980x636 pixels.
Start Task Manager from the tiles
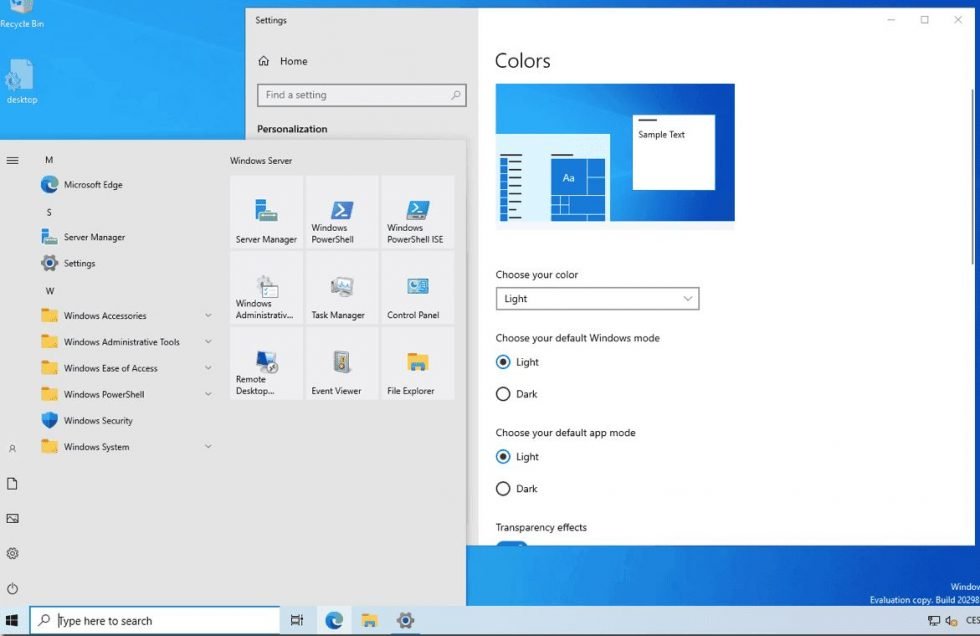(x=341, y=288)
